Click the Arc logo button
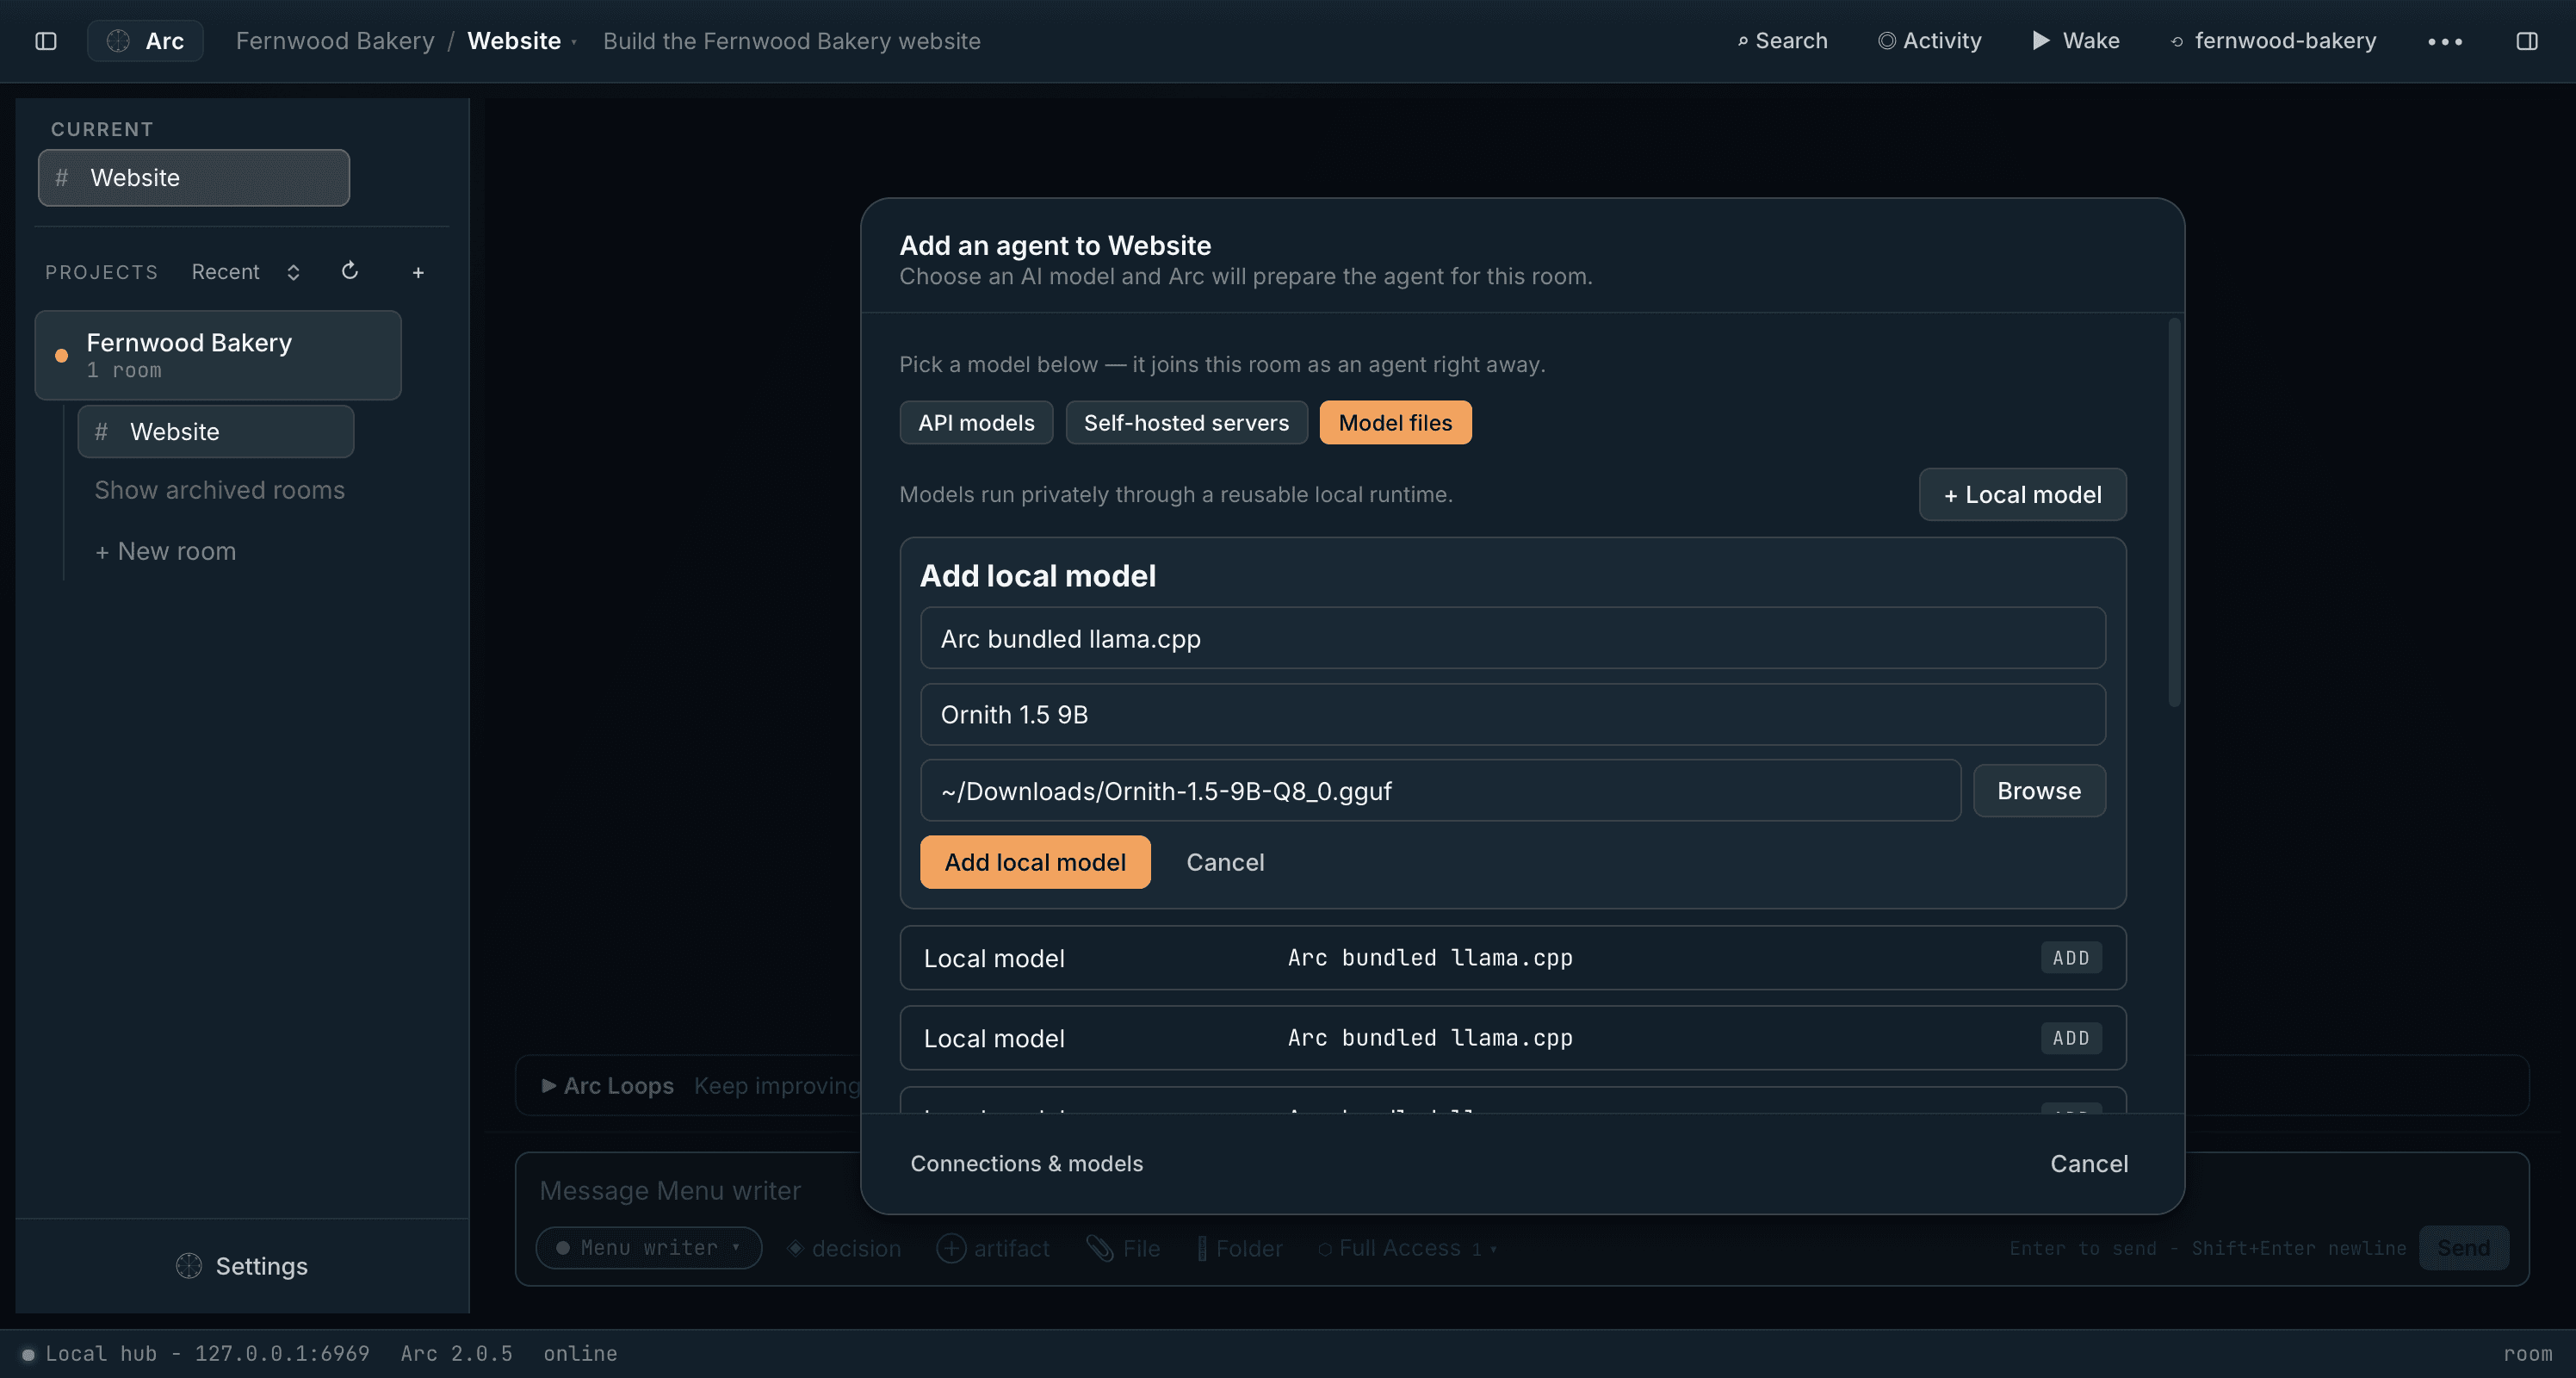This screenshot has height=1378, width=2576. pyautogui.click(x=145, y=41)
